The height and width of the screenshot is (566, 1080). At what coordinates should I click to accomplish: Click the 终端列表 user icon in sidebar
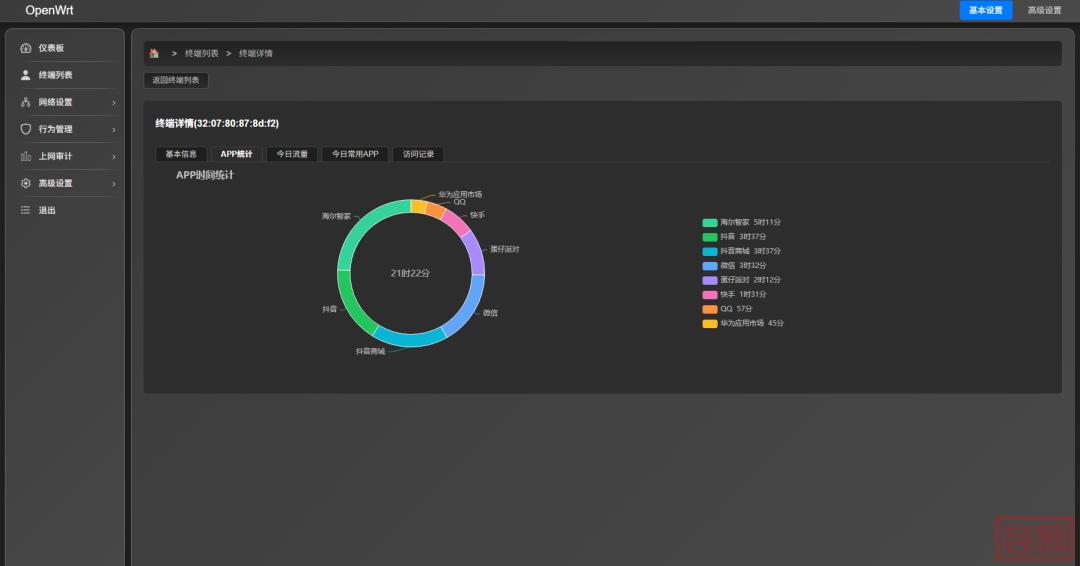(x=26, y=75)
